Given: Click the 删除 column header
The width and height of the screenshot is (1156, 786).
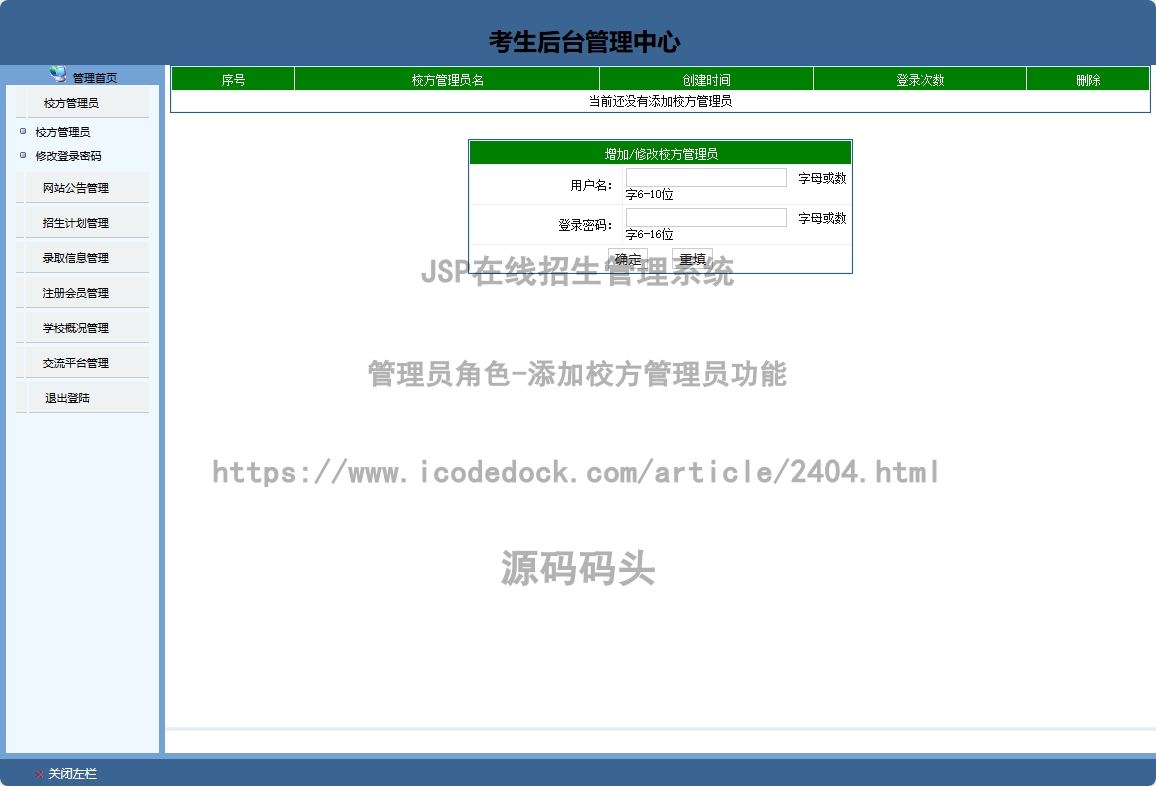Looking at the screenshot, I should click(1087, 80).
